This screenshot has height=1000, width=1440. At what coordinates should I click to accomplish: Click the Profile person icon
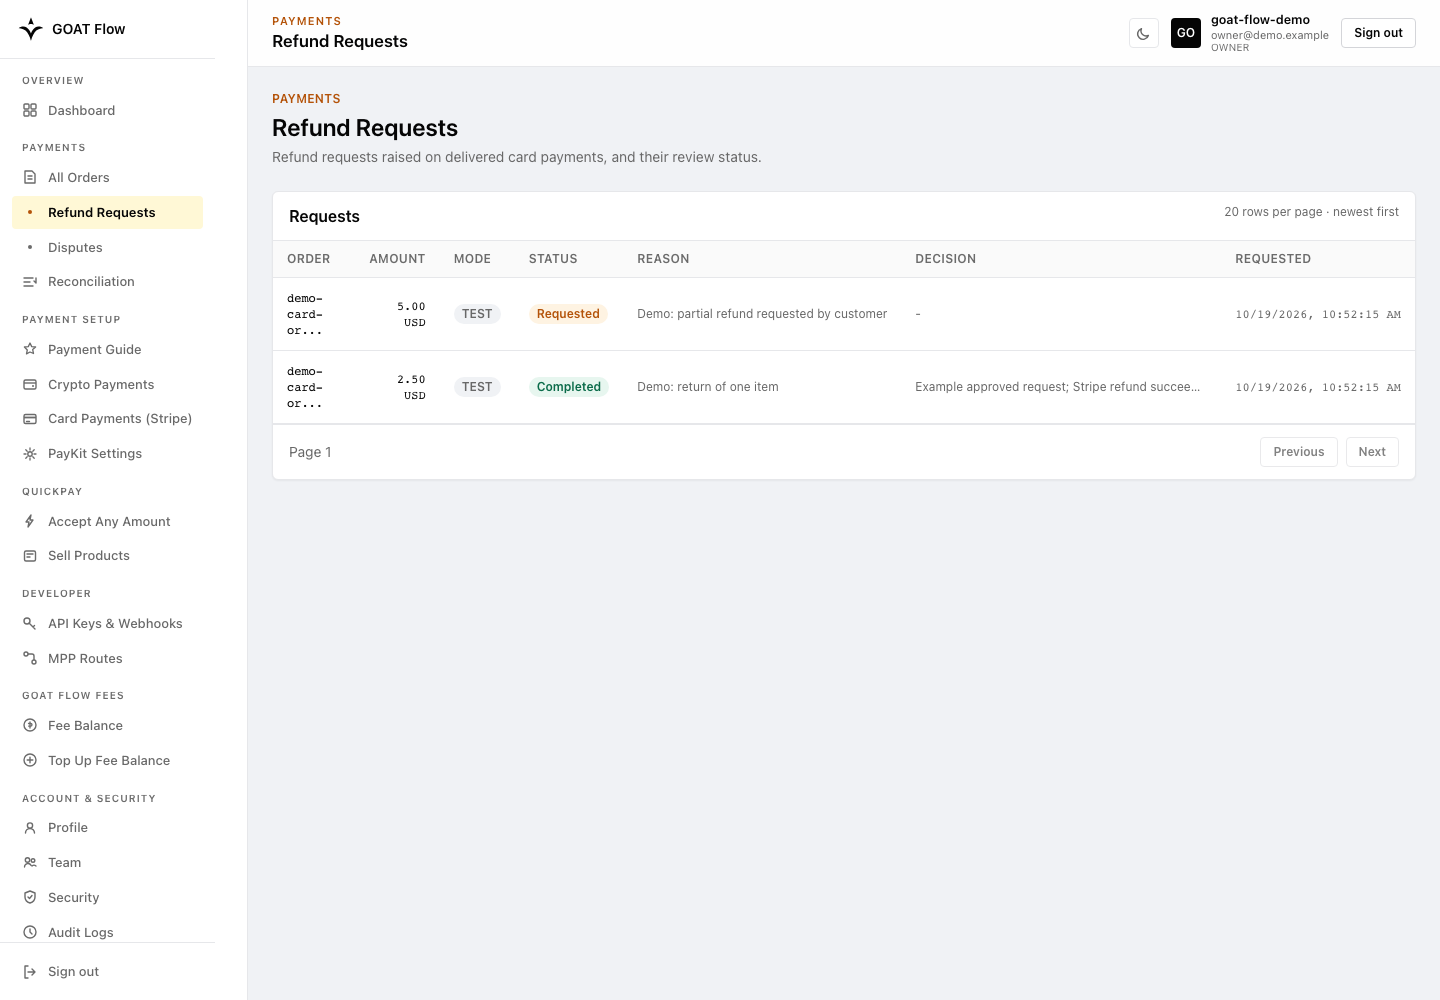click(x=30, y=828)
